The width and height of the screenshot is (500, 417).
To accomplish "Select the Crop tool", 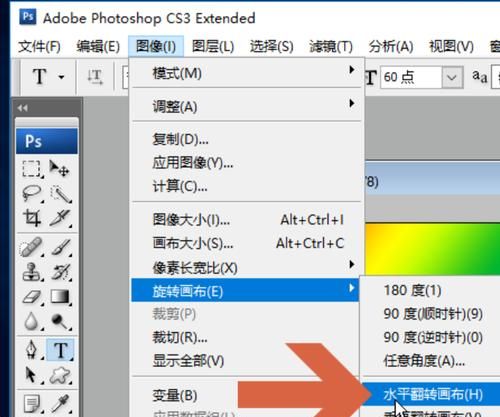I will pyautogui.click(x=32, y=218).
